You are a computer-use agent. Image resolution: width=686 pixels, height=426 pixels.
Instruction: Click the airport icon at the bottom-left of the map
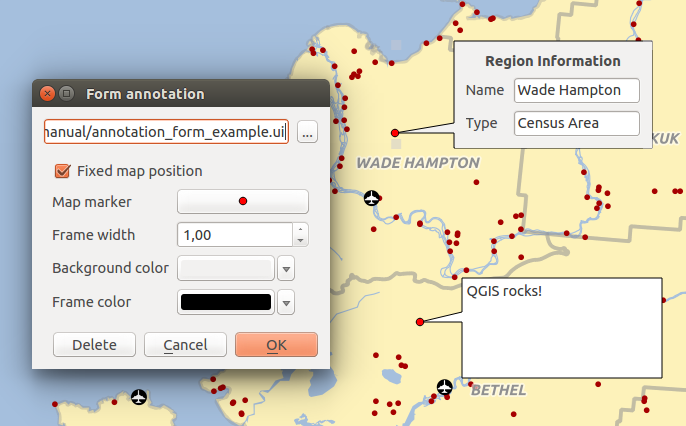tap(138, 397)
